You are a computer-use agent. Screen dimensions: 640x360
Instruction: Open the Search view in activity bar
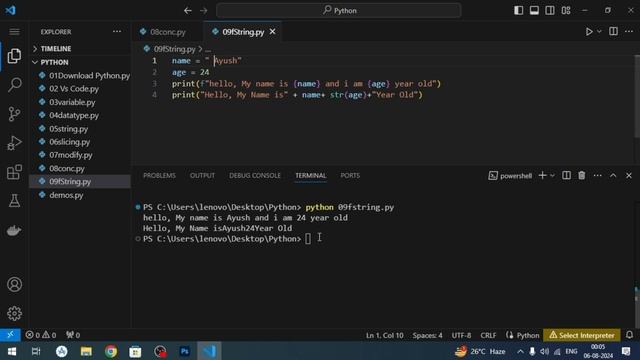coord(14,85)
